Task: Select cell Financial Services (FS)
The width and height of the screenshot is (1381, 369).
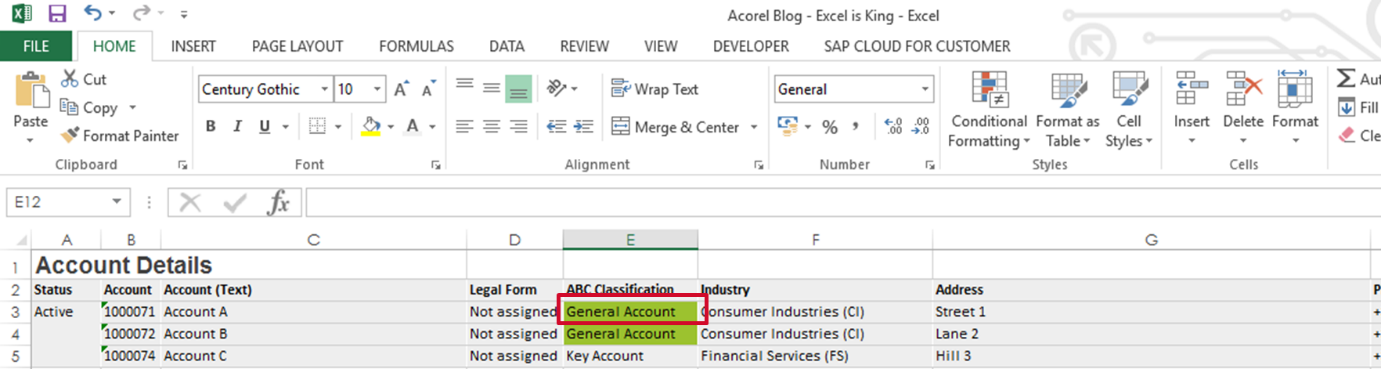Action: 815,356
